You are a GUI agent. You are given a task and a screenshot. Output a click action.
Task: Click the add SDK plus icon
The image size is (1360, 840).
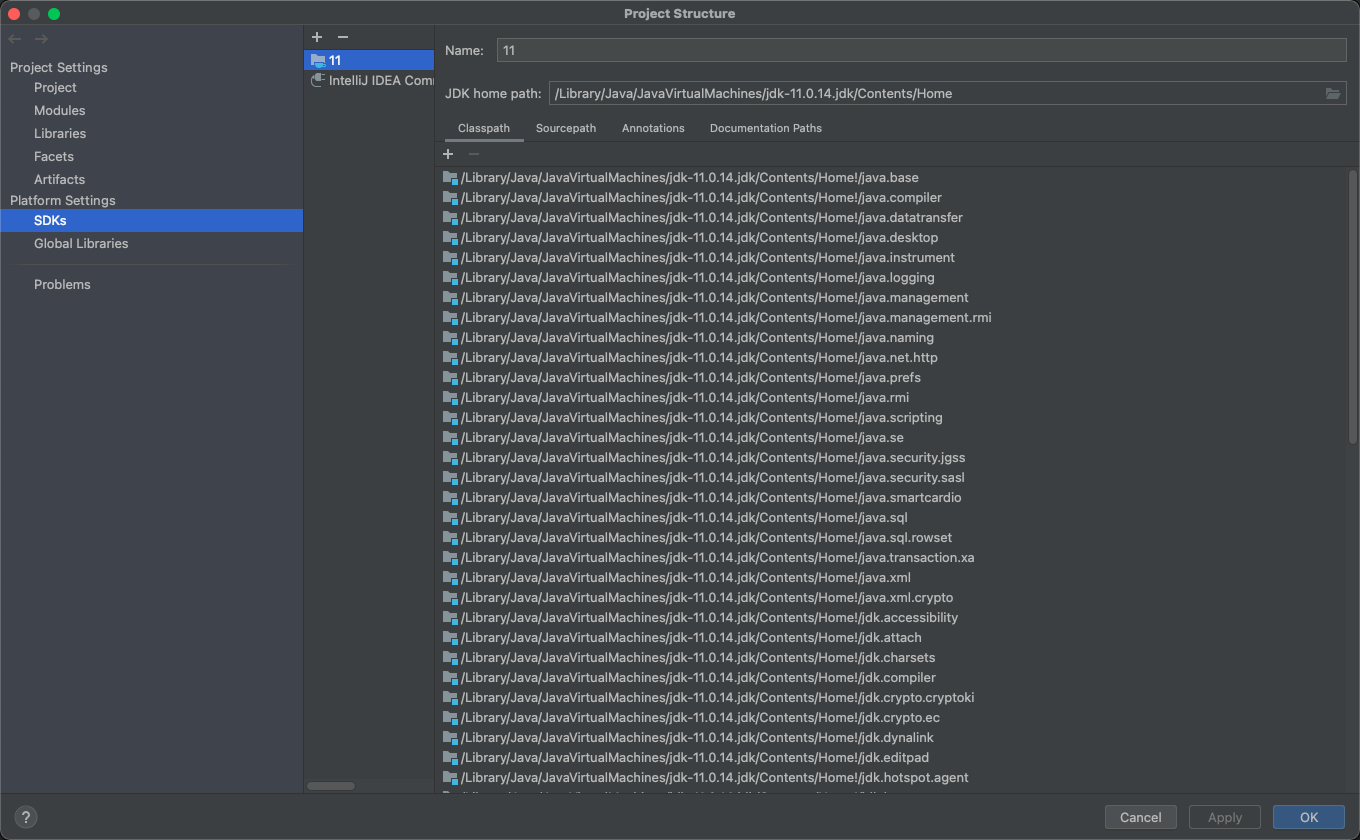click(x=317, y=37)
